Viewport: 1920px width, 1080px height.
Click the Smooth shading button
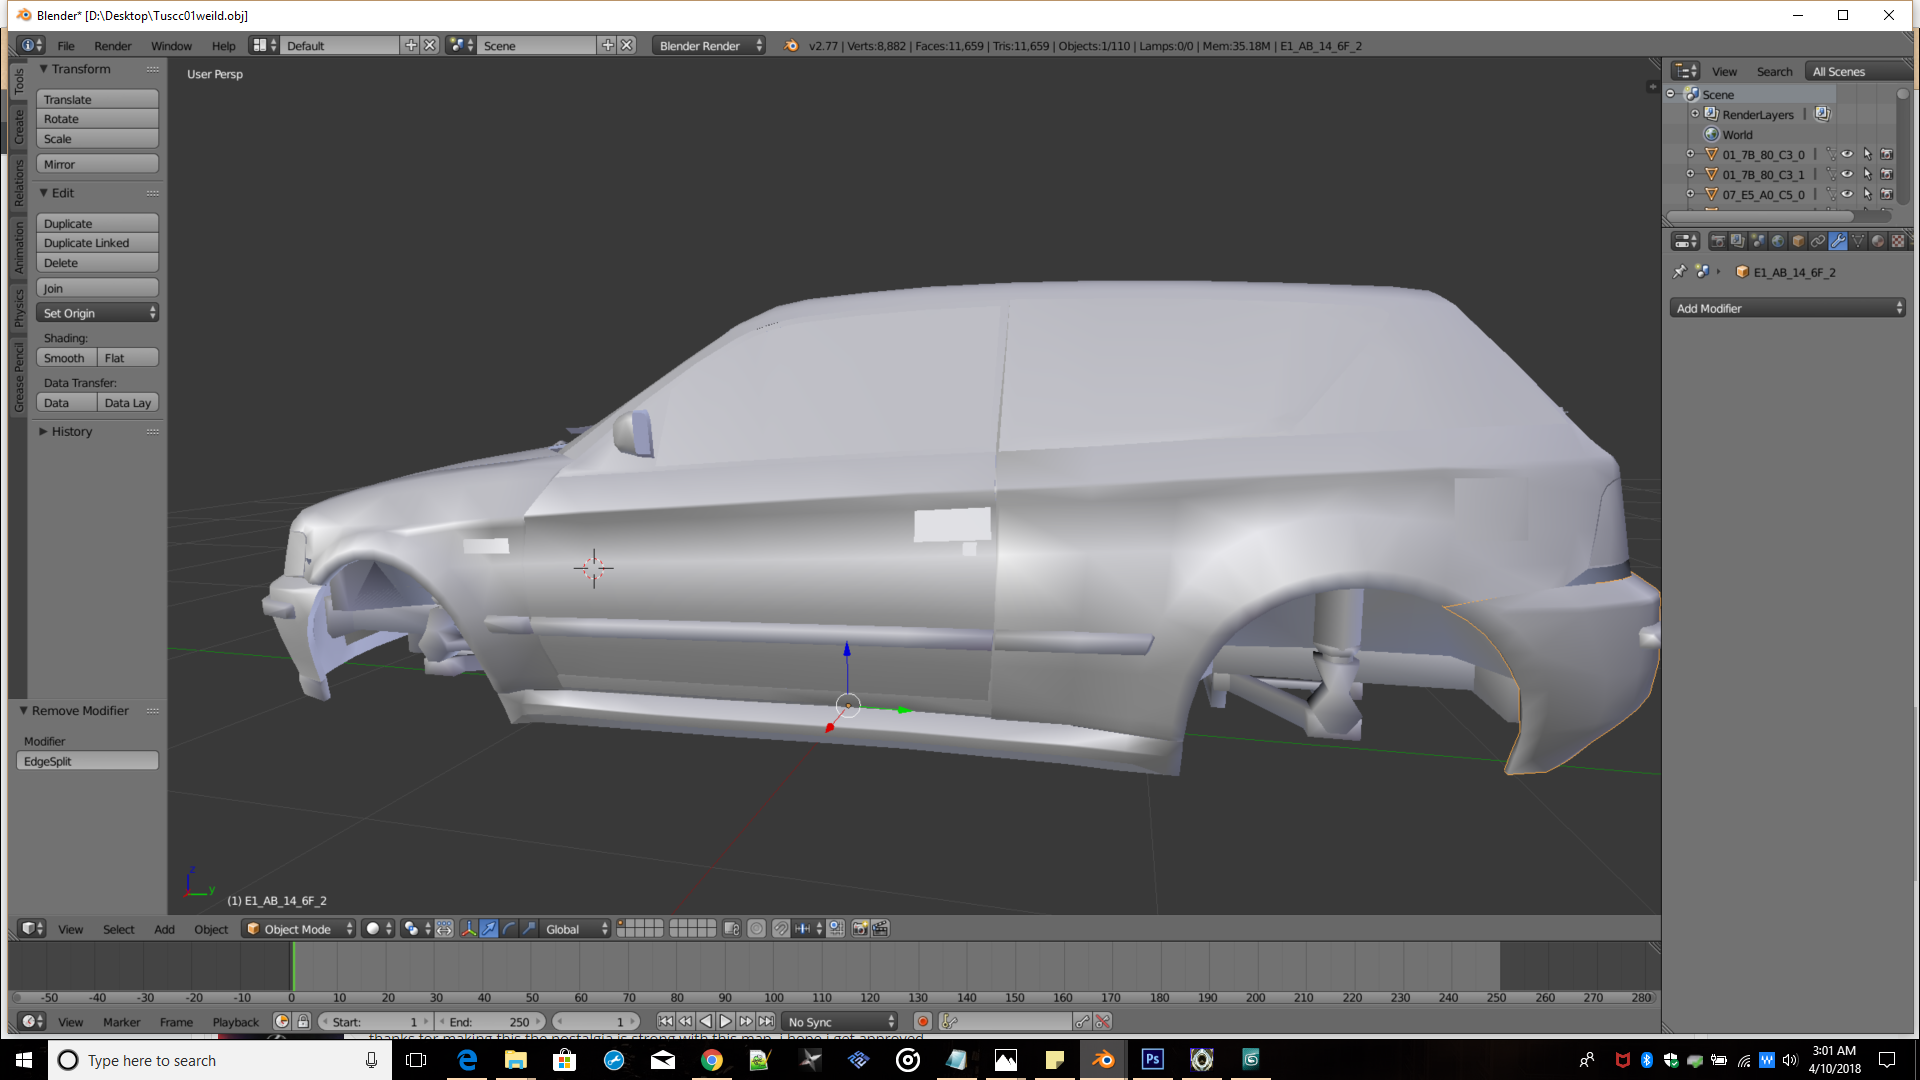coord(66,358)
